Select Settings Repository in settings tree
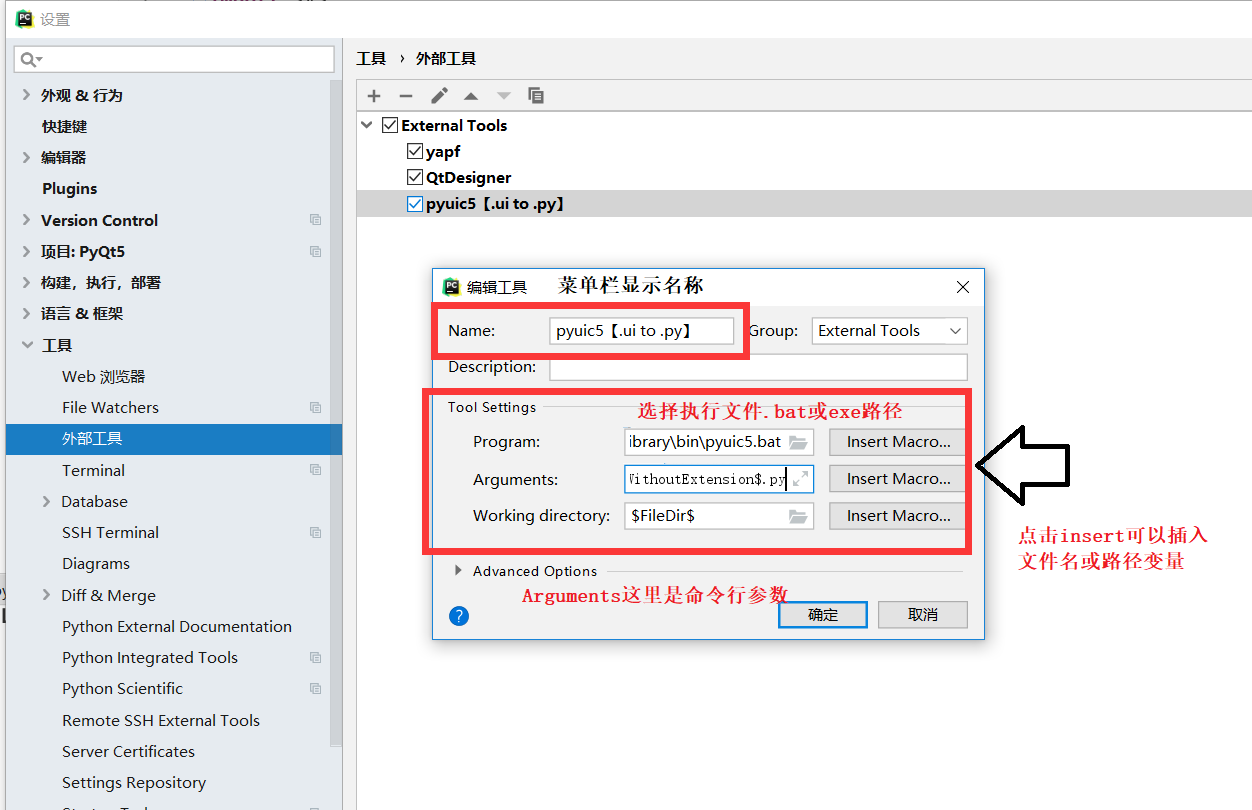The image size is (1252, 810). 134,782
